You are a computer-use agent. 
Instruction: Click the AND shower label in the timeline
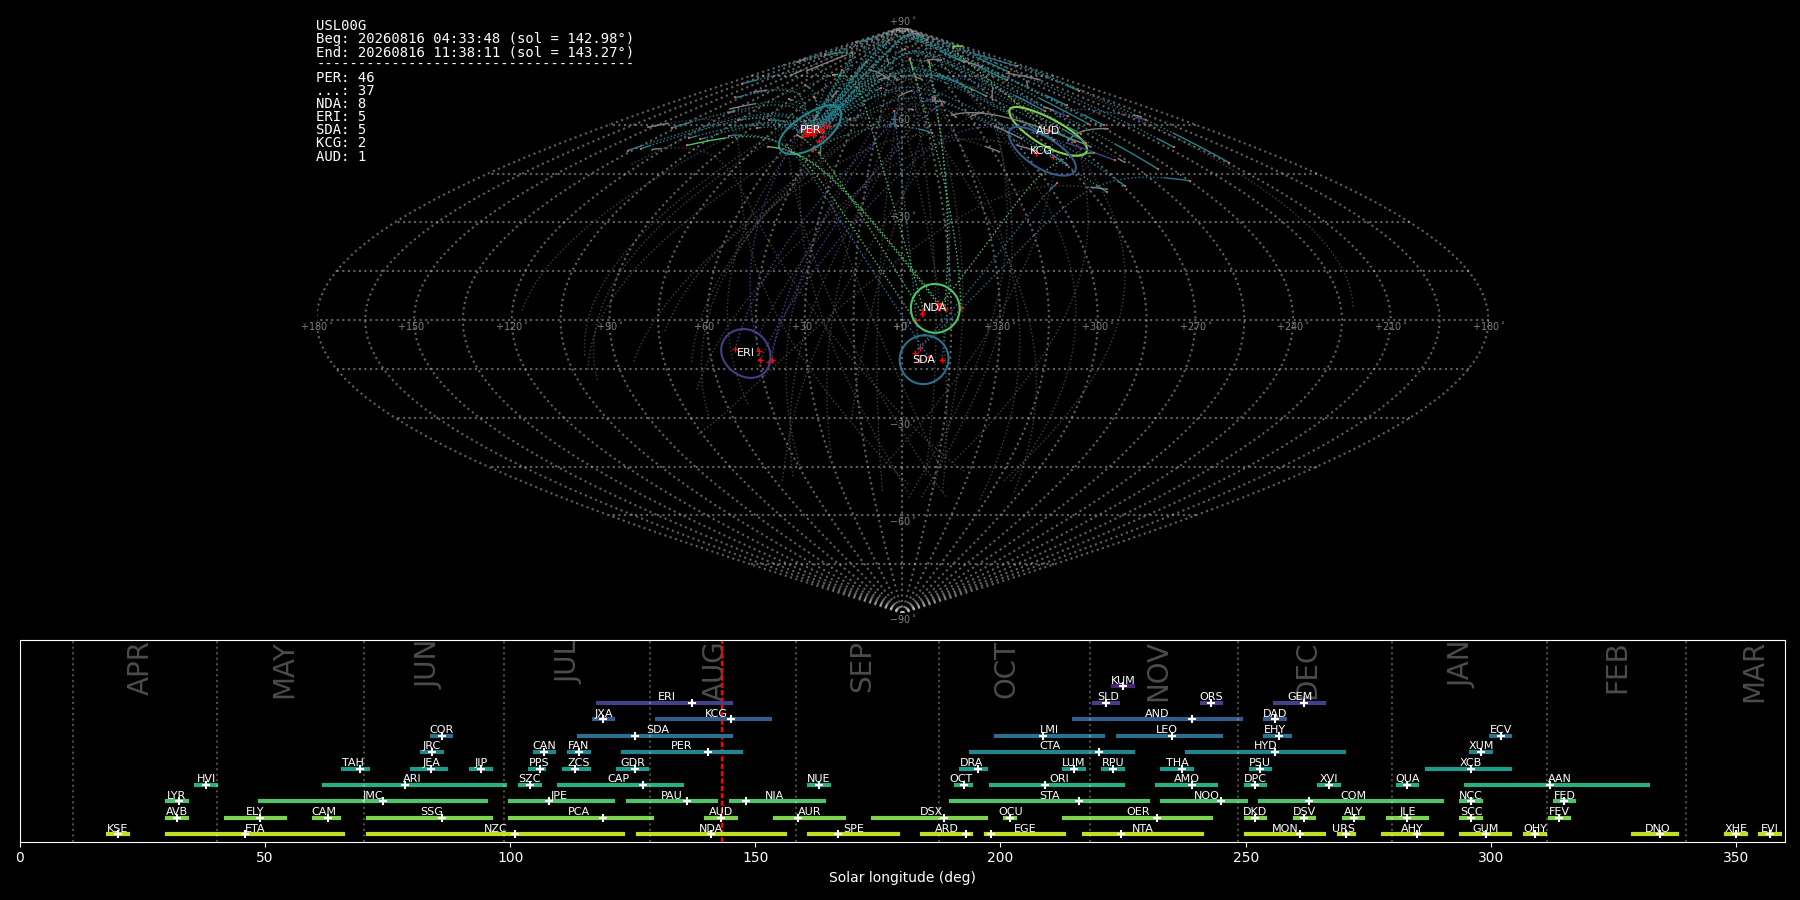coord(1157,714)
